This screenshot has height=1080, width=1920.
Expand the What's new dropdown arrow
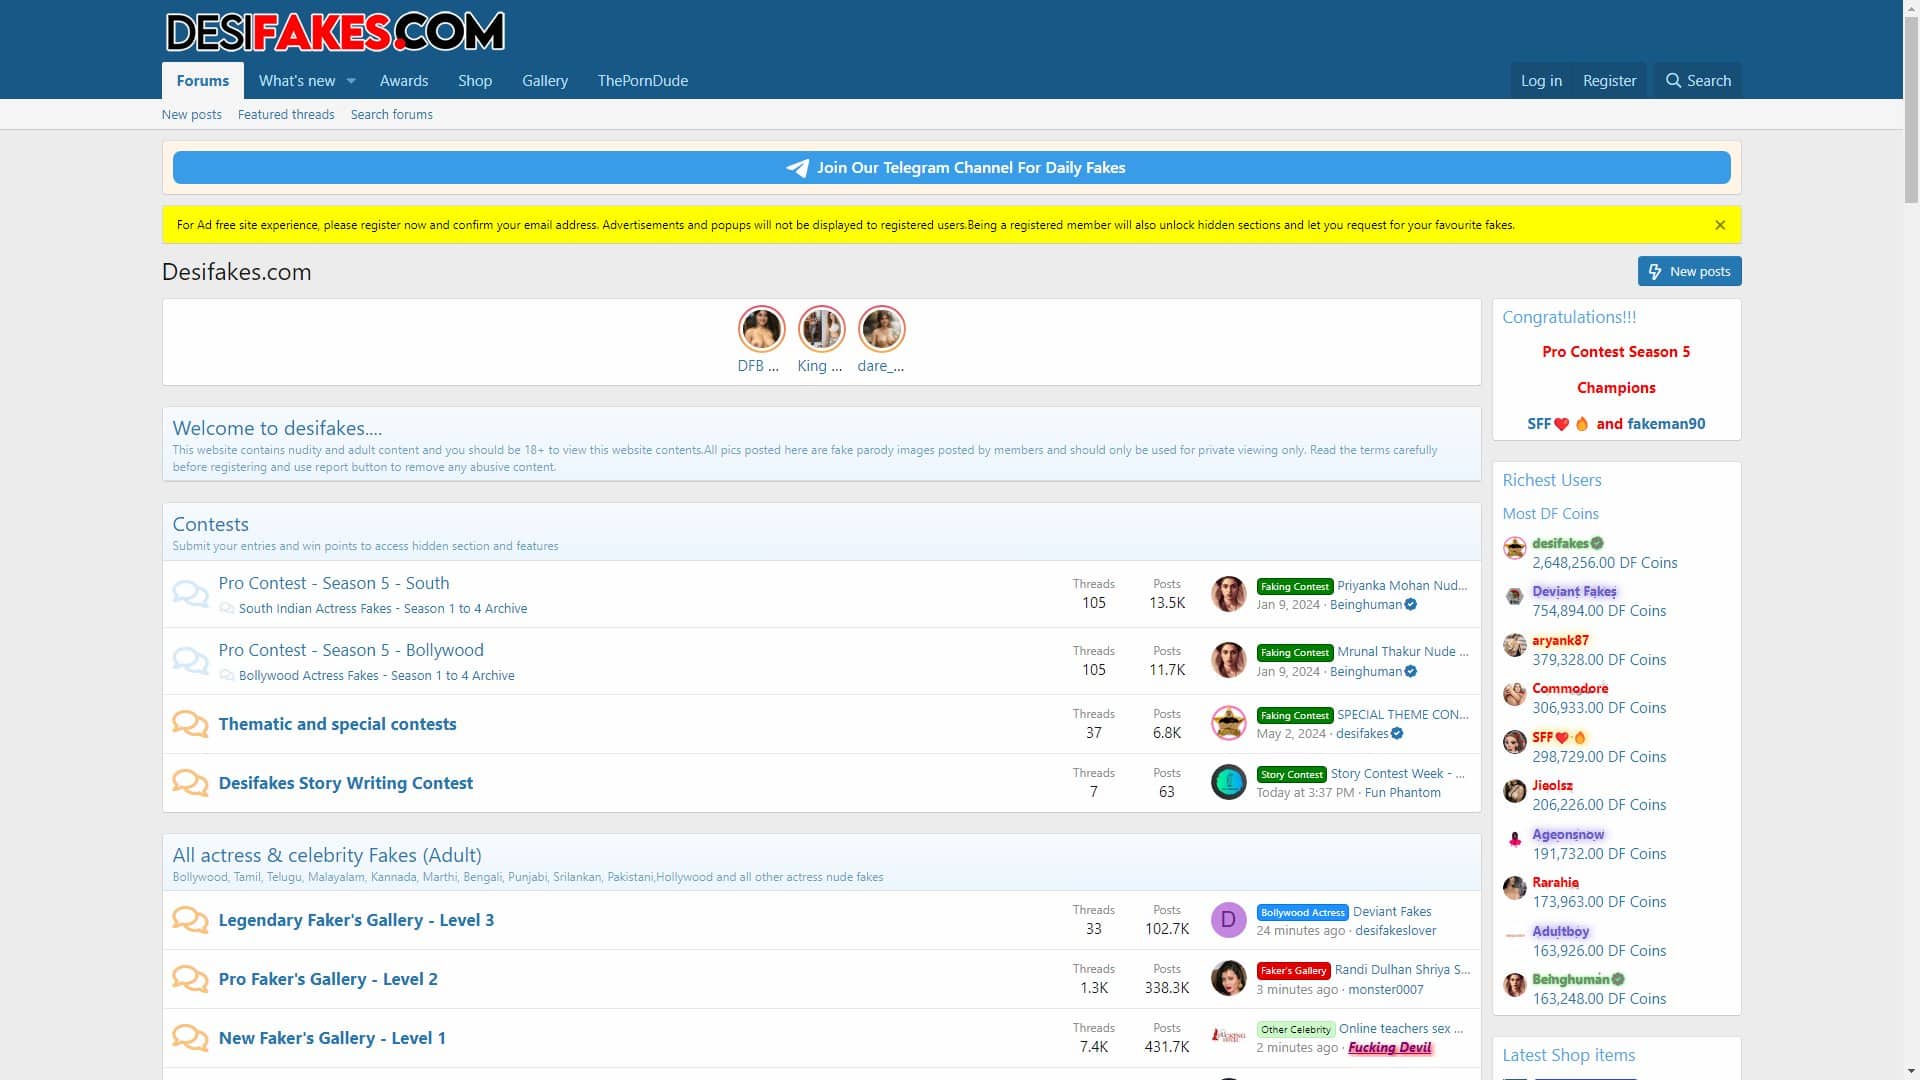tap(351, 81)
